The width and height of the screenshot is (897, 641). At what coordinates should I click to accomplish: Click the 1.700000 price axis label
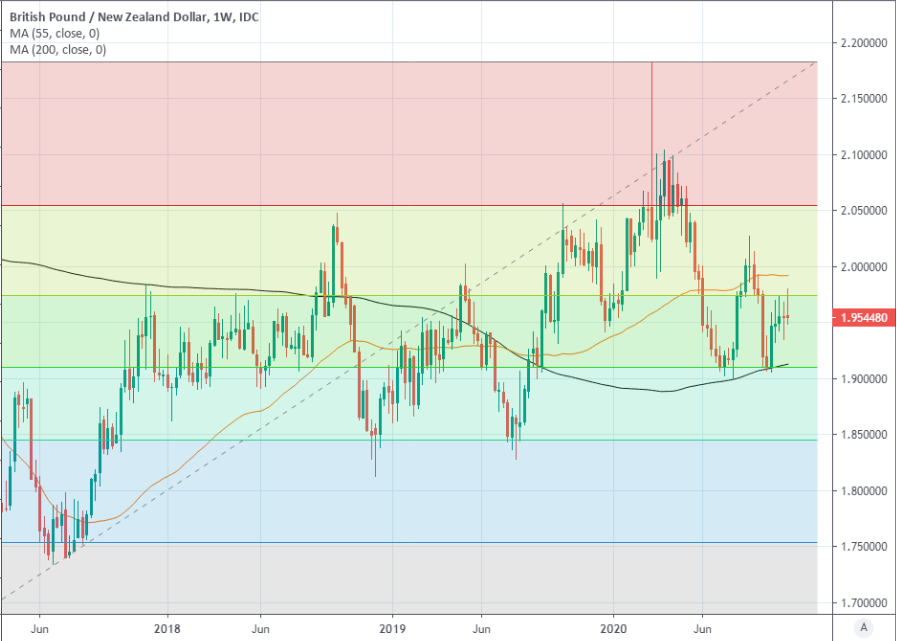pos(862,603)
